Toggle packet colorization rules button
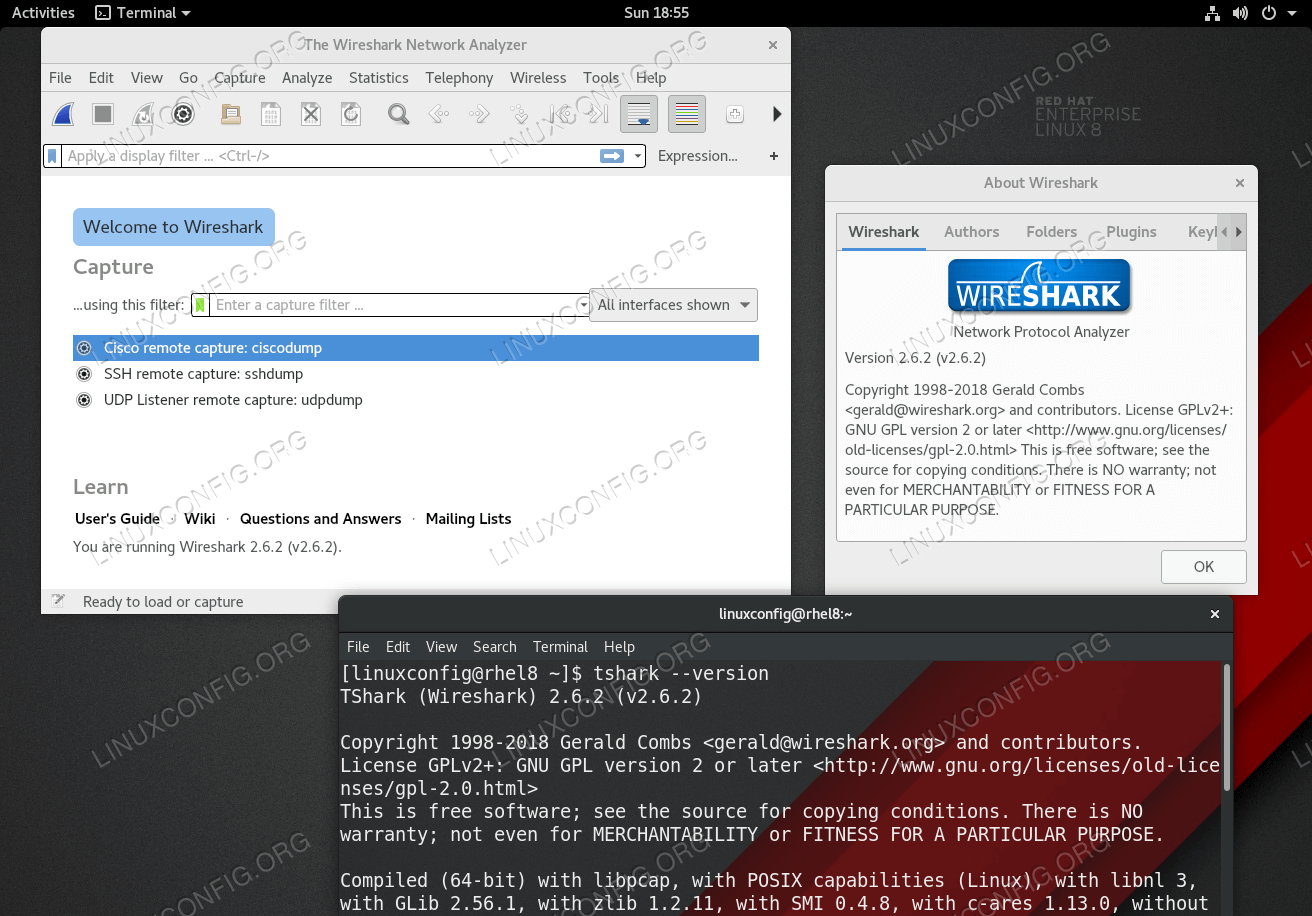Image resolution: width=1312 pixels, height=916 pixels. [687, 114]
